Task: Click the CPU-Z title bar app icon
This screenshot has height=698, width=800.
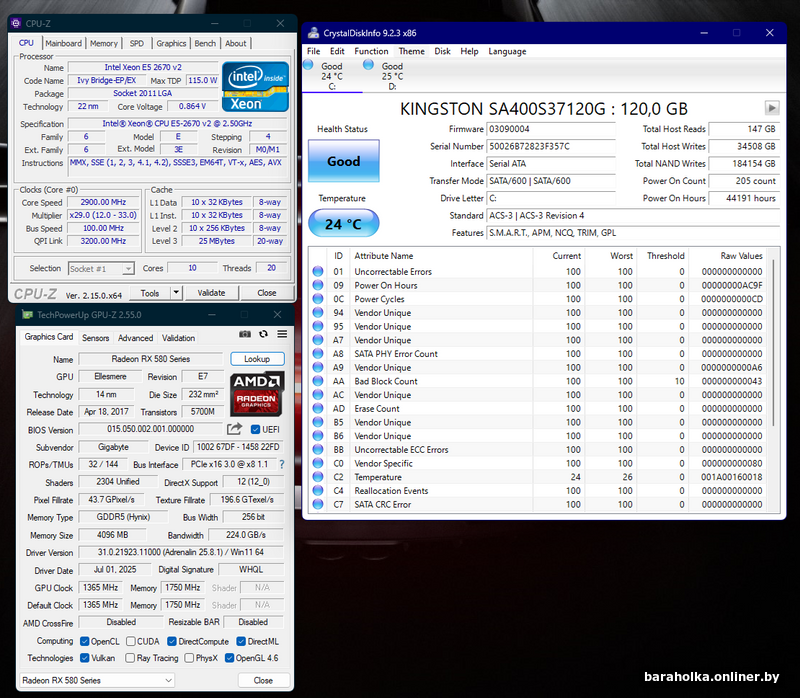Action: (x=16, y=23)
